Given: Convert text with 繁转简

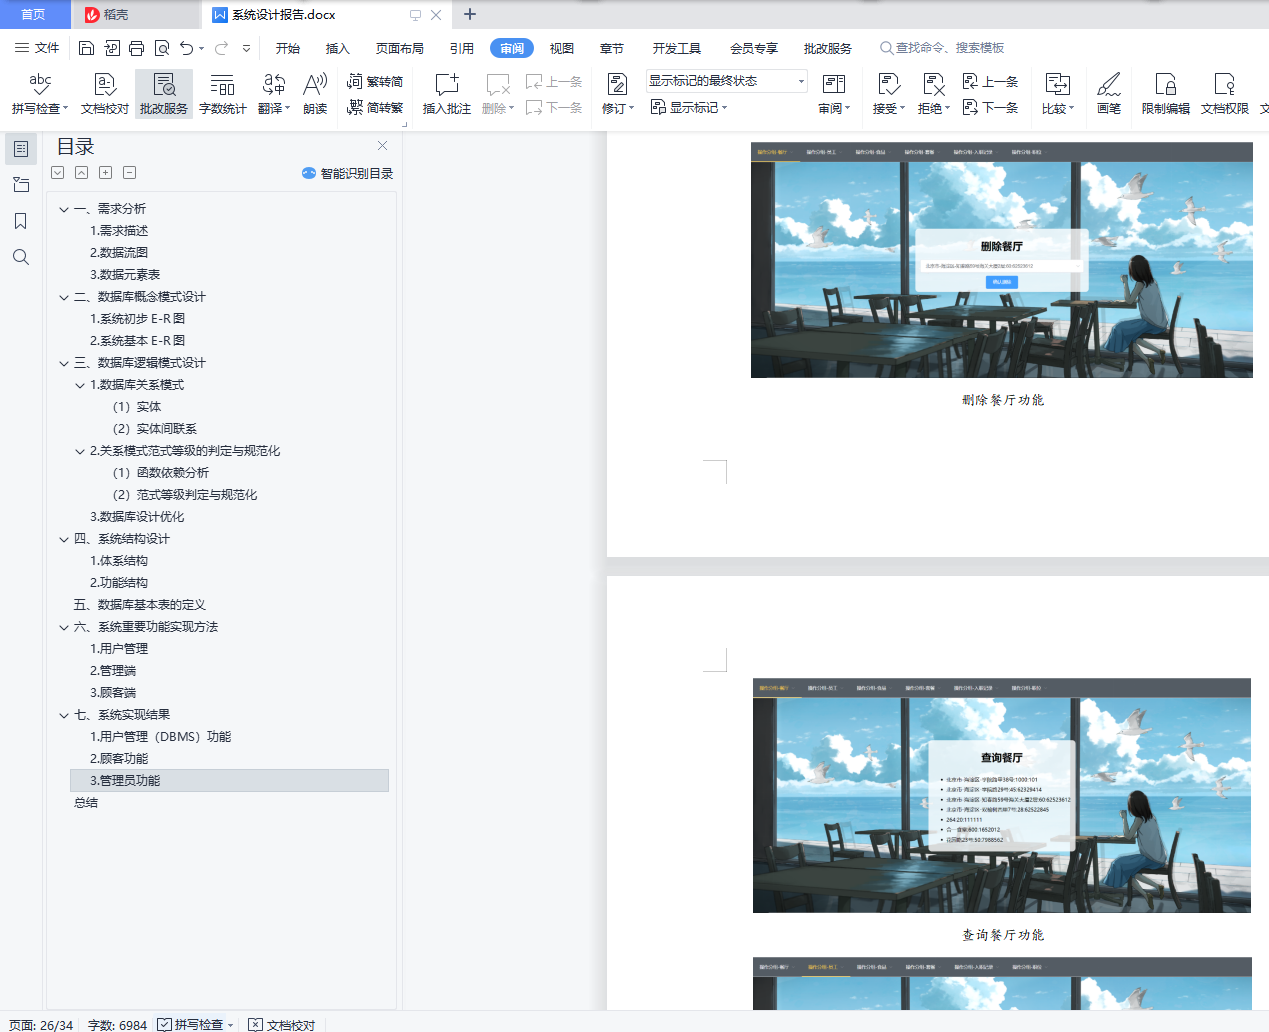Looking at the screenshot, I should pos(375,82).
